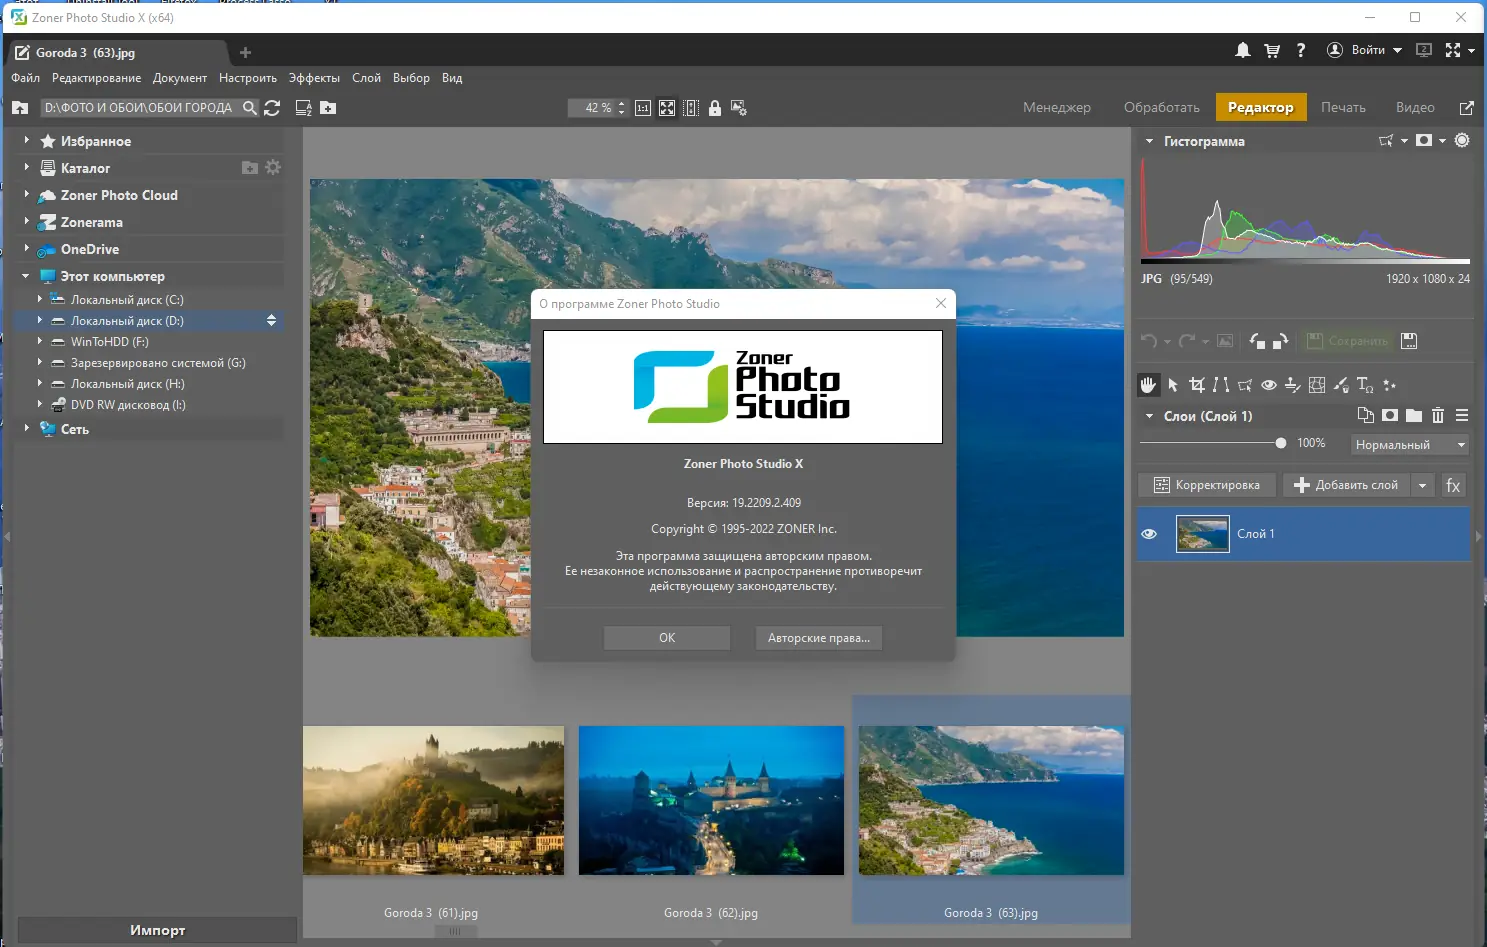Open the Liquify tool
The height and width of the screenshot is (947, 1487).
pyautogui.click(x=1317, y=385)
